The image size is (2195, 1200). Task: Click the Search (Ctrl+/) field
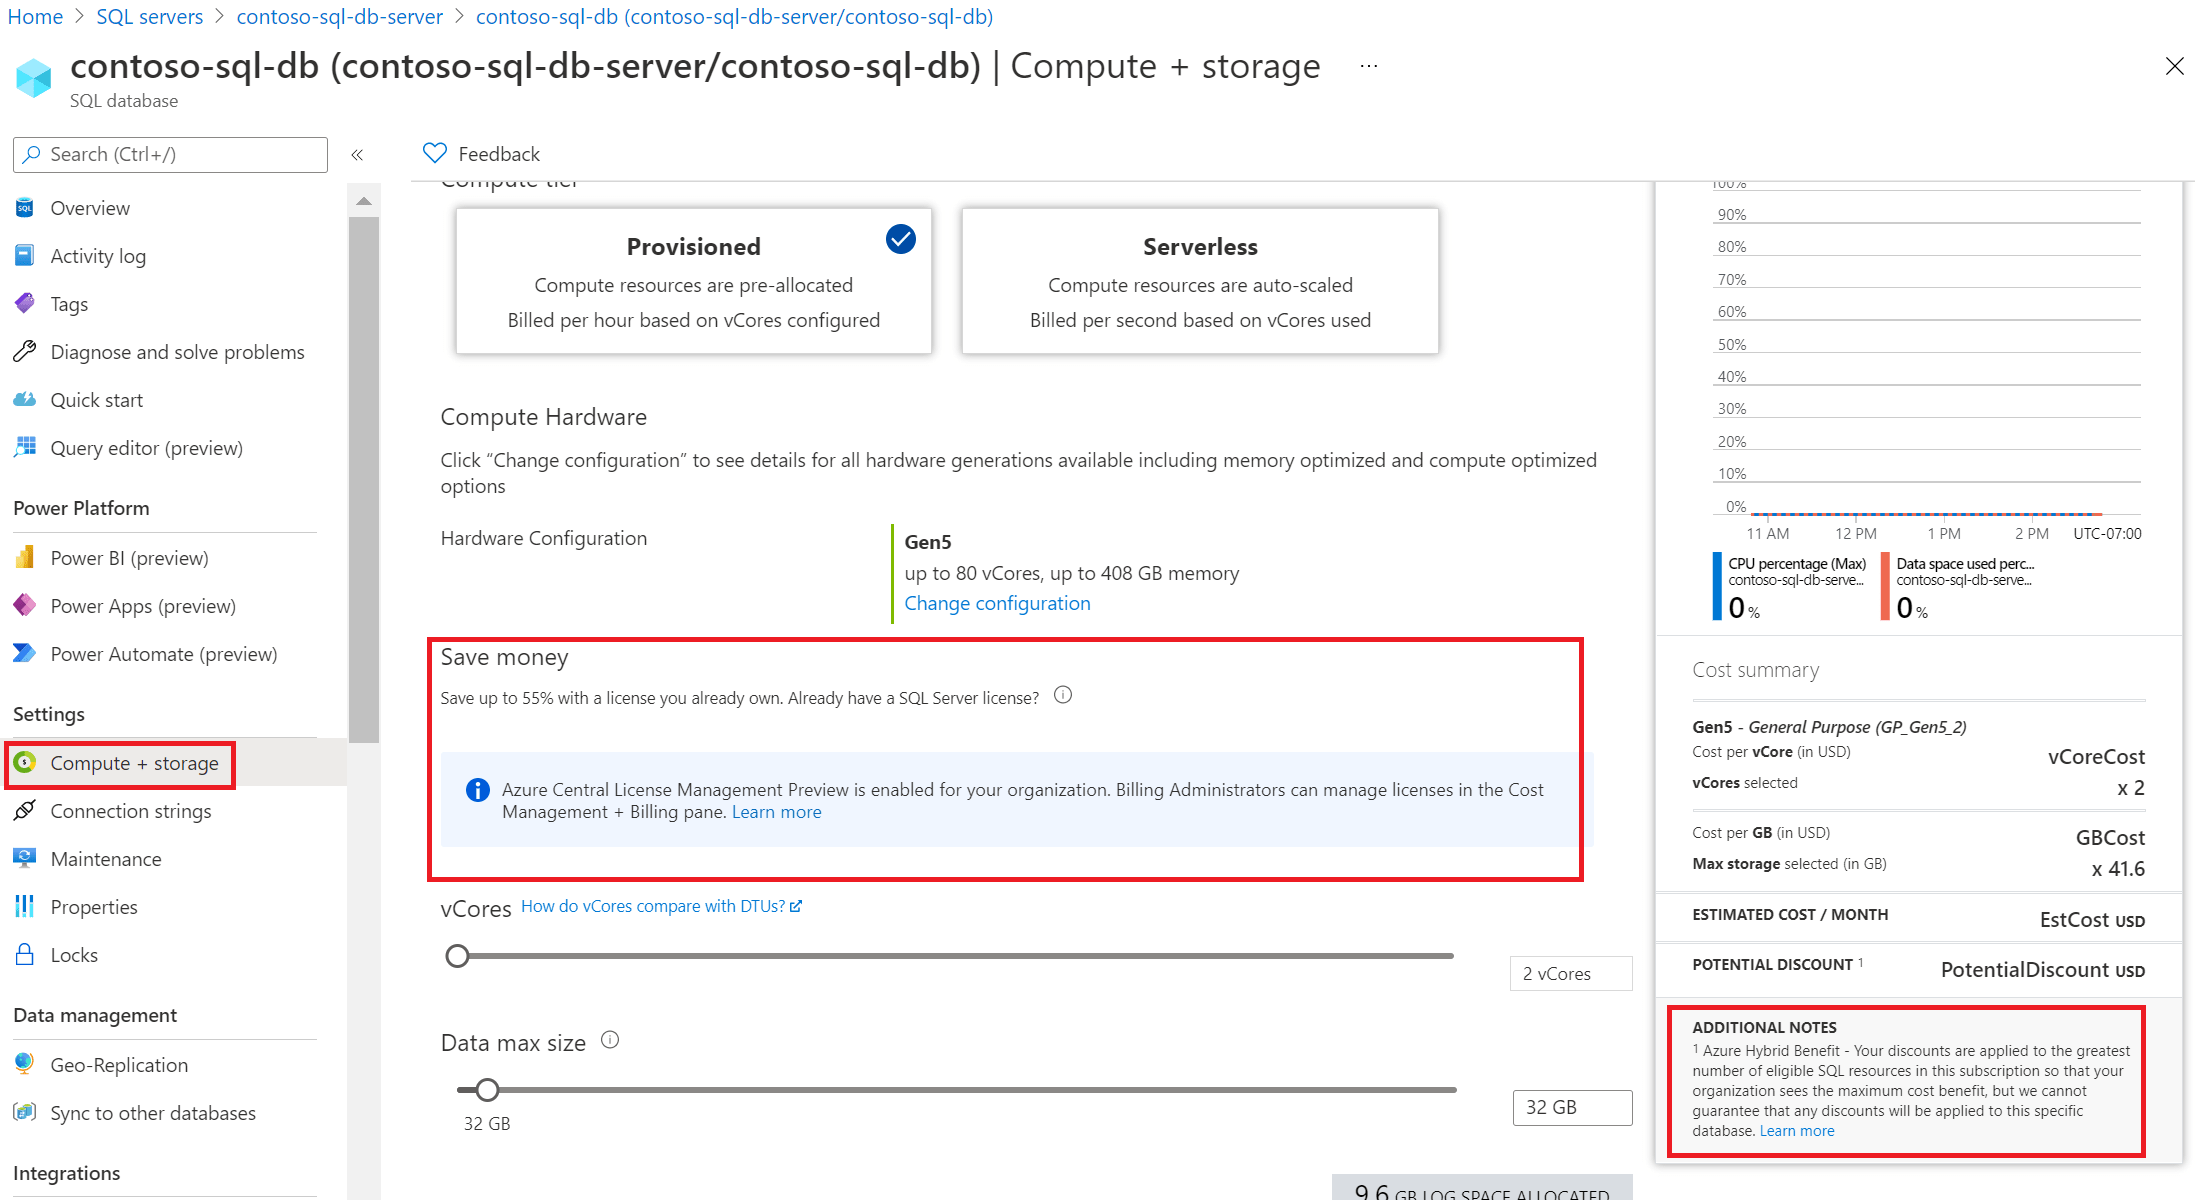(x=170, y=154)
